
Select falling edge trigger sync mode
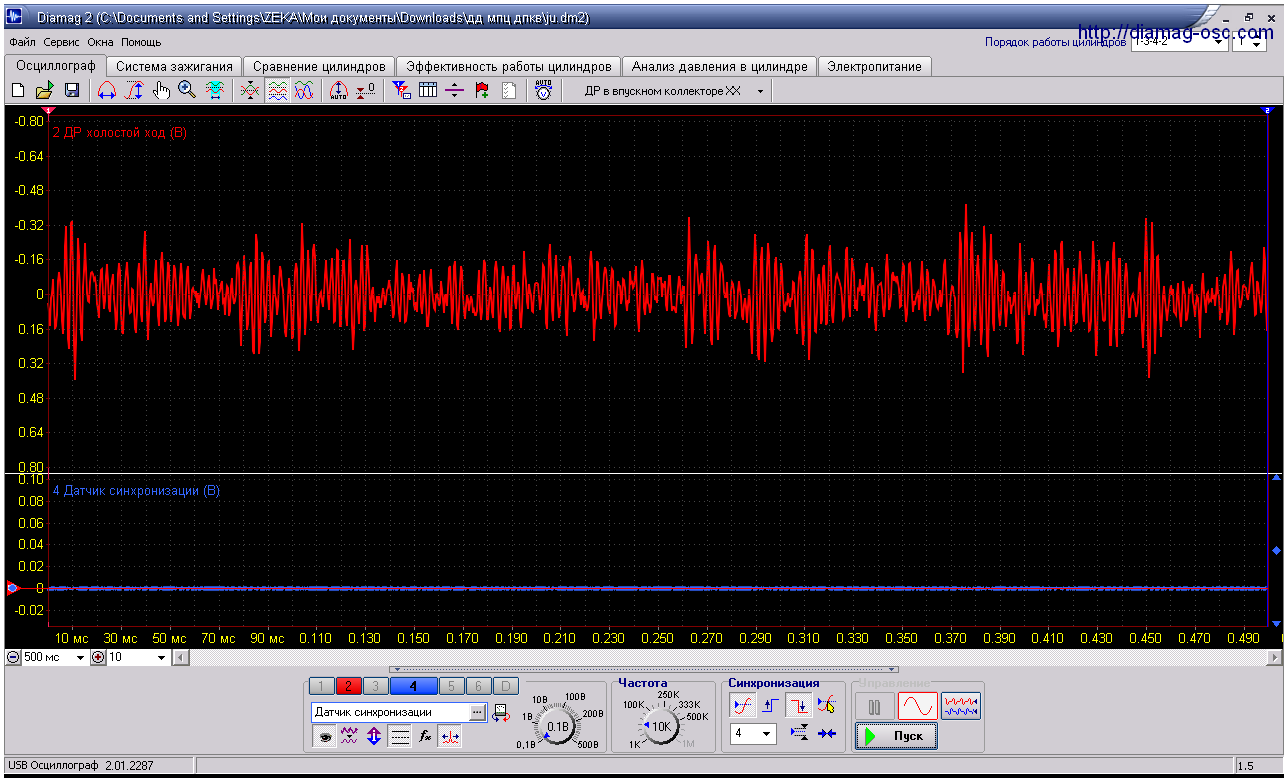(x=797, y=706)
